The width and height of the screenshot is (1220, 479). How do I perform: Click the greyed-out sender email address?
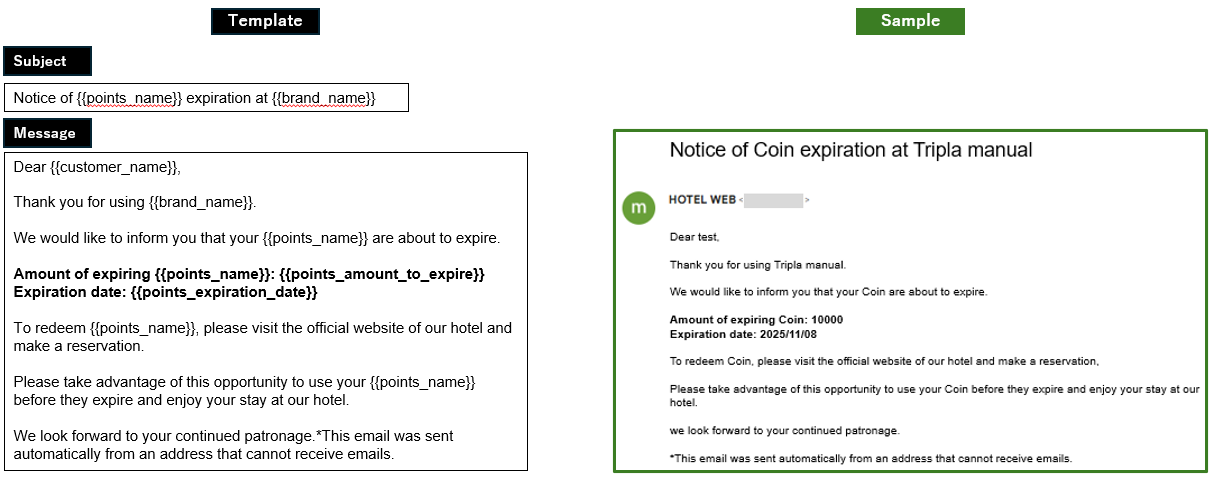774,200
